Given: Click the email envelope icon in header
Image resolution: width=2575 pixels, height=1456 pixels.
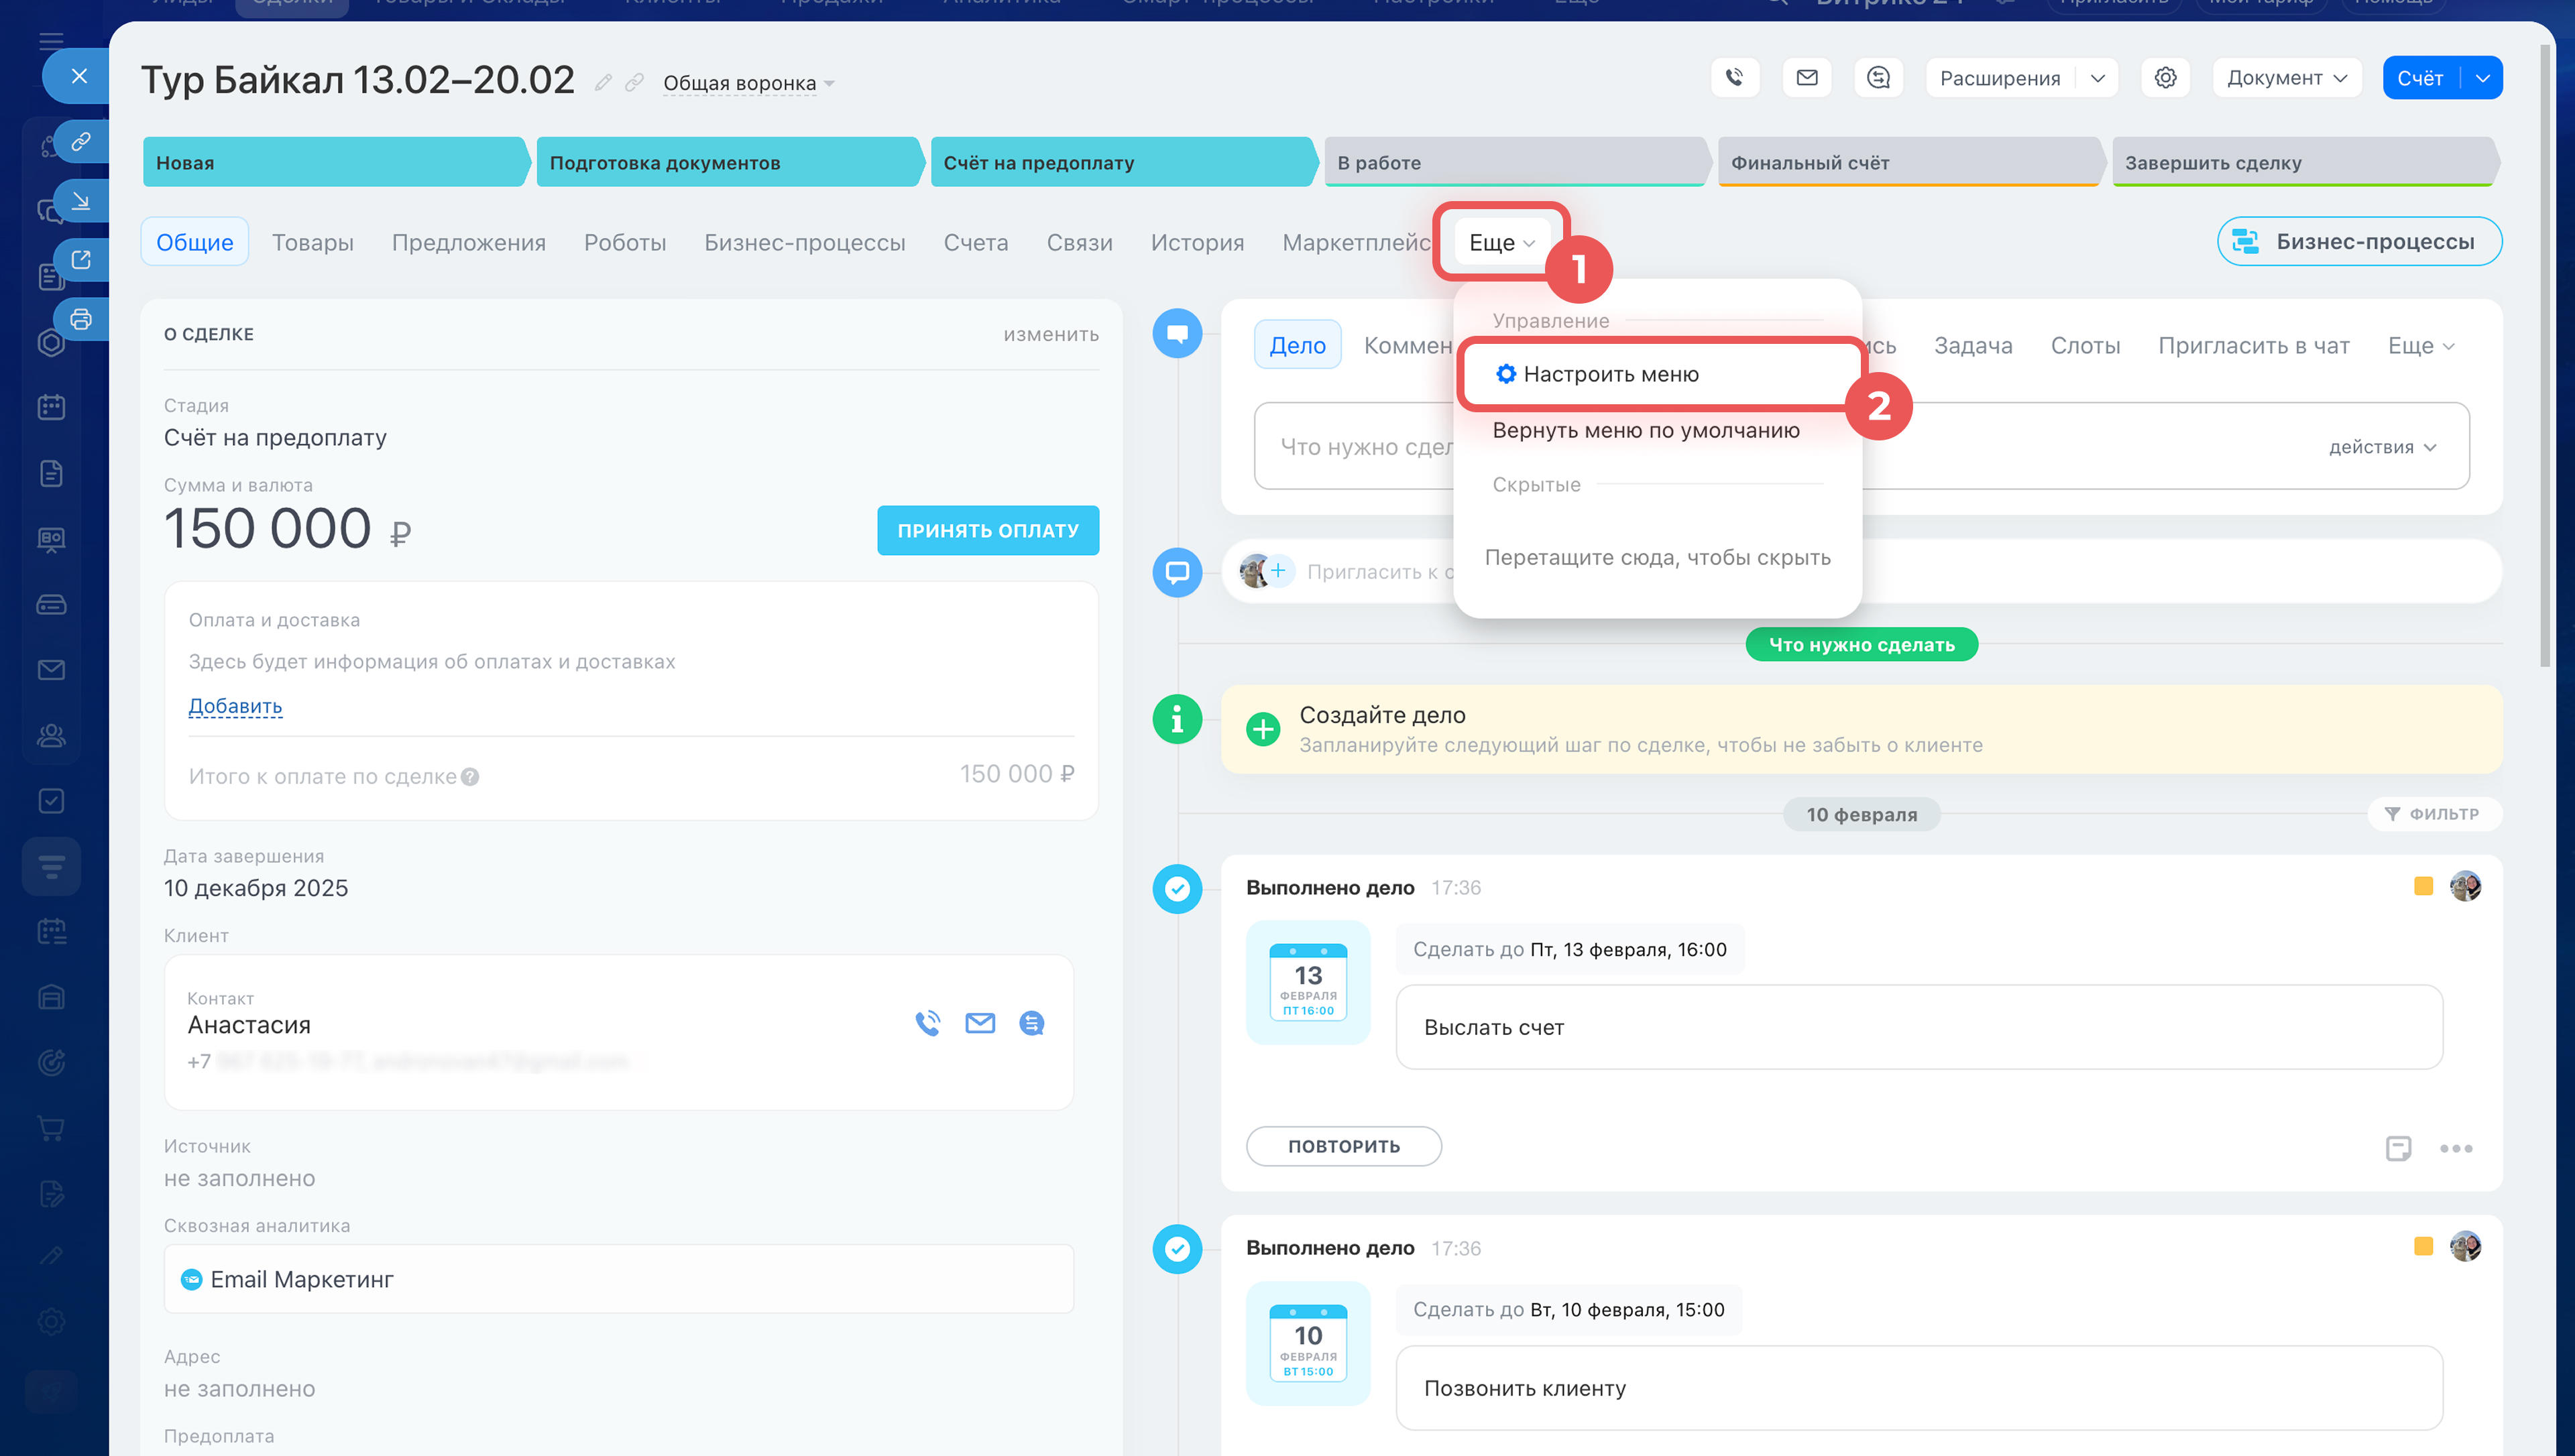Looking at the screenshot, I should coord(1806,77).
